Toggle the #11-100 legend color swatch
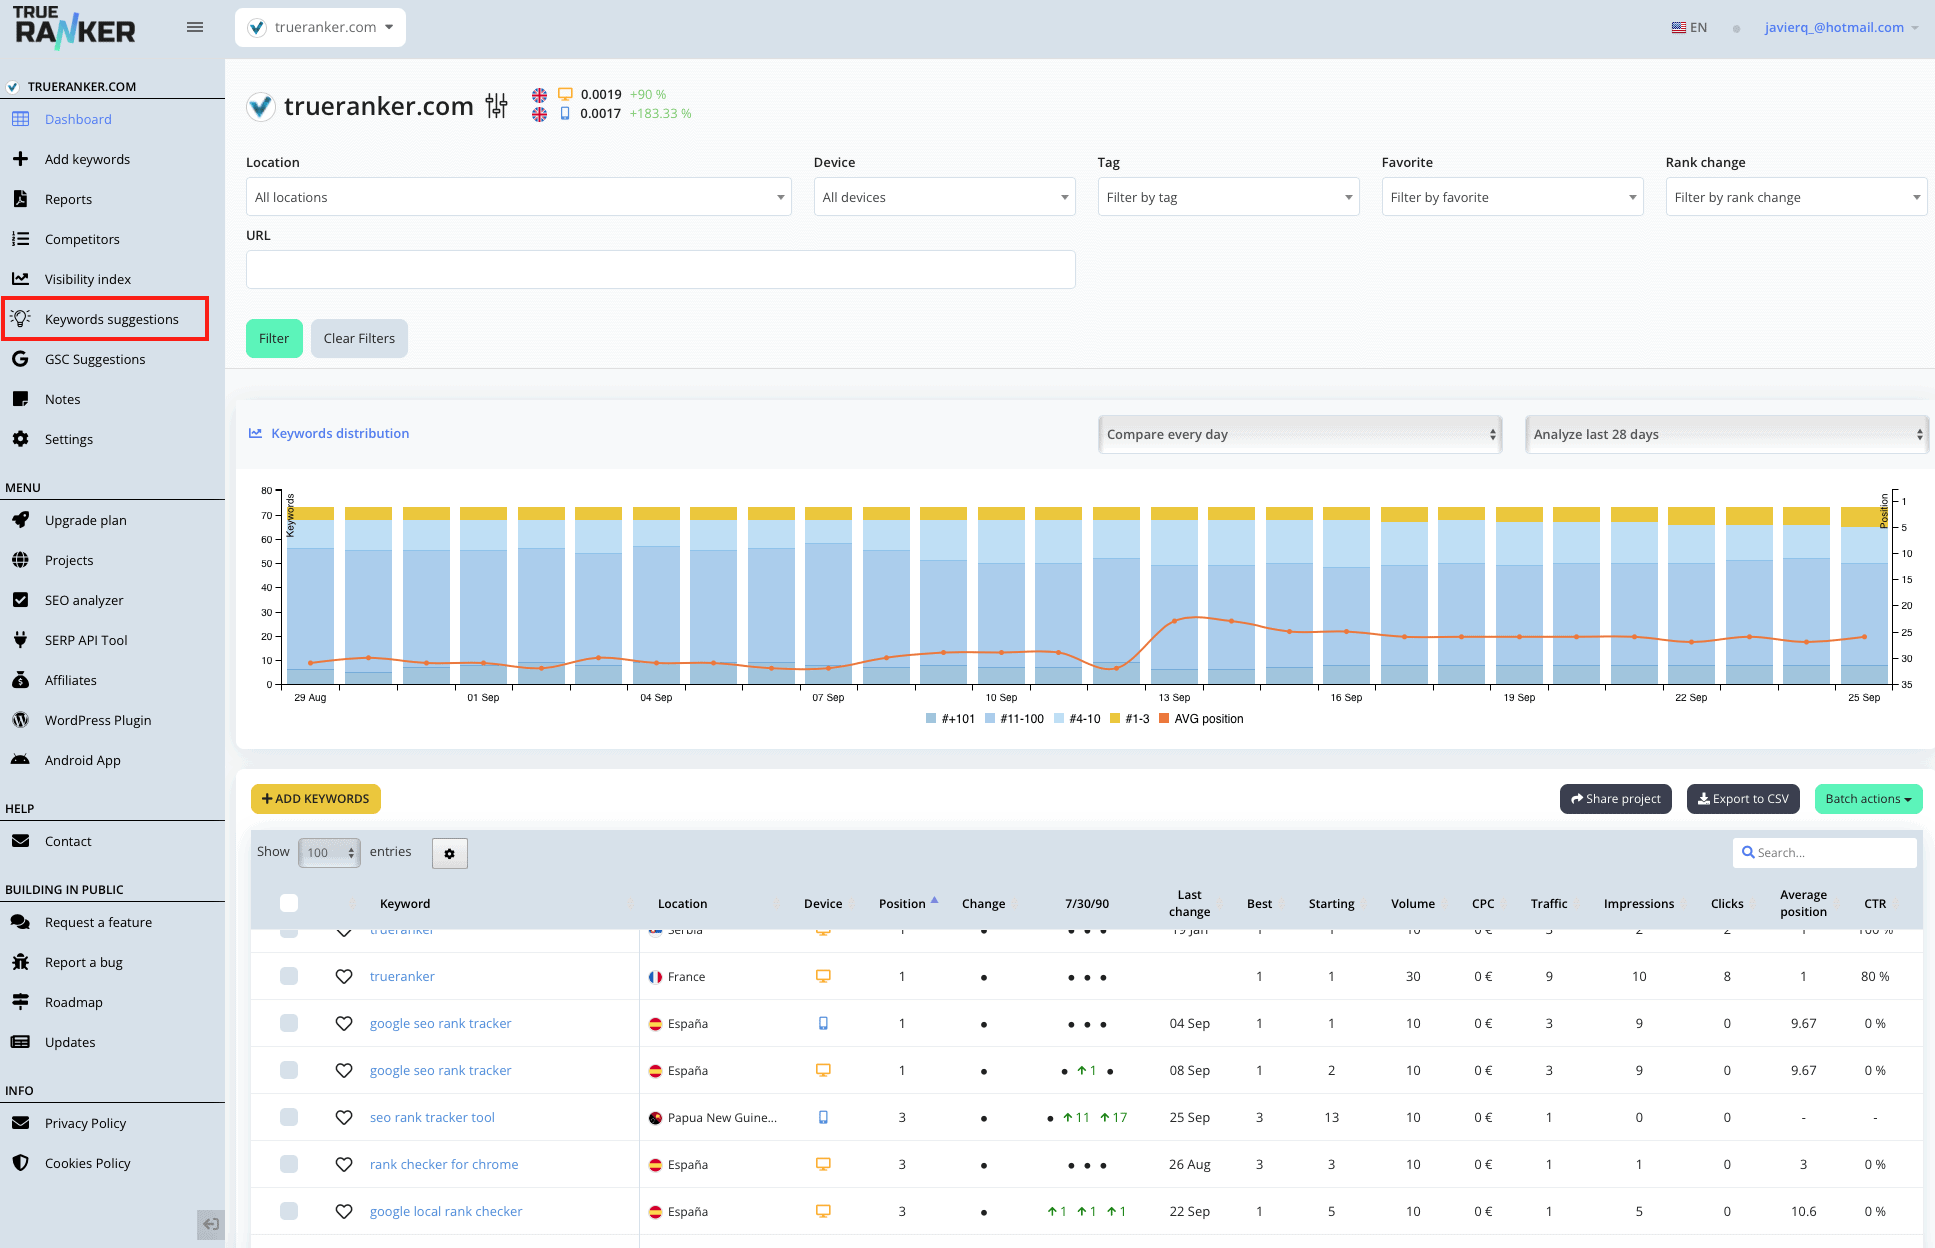The image size is (1935, 1248). click(x=990, y=719)
